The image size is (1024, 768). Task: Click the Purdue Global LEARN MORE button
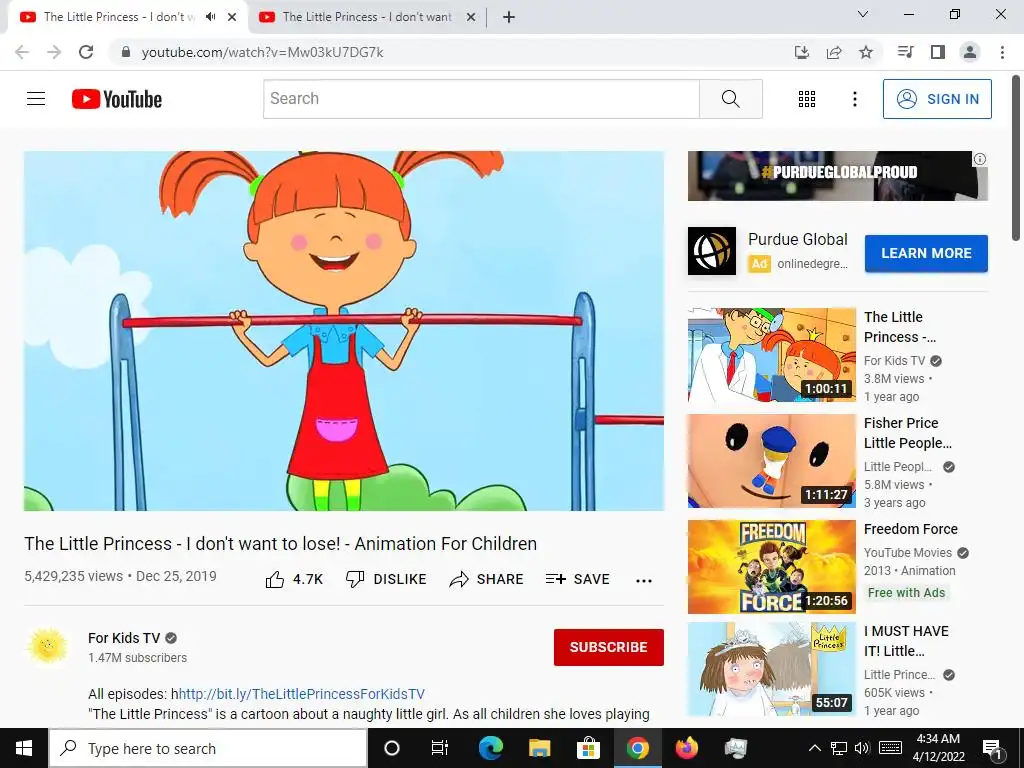(x=926, y=253)
